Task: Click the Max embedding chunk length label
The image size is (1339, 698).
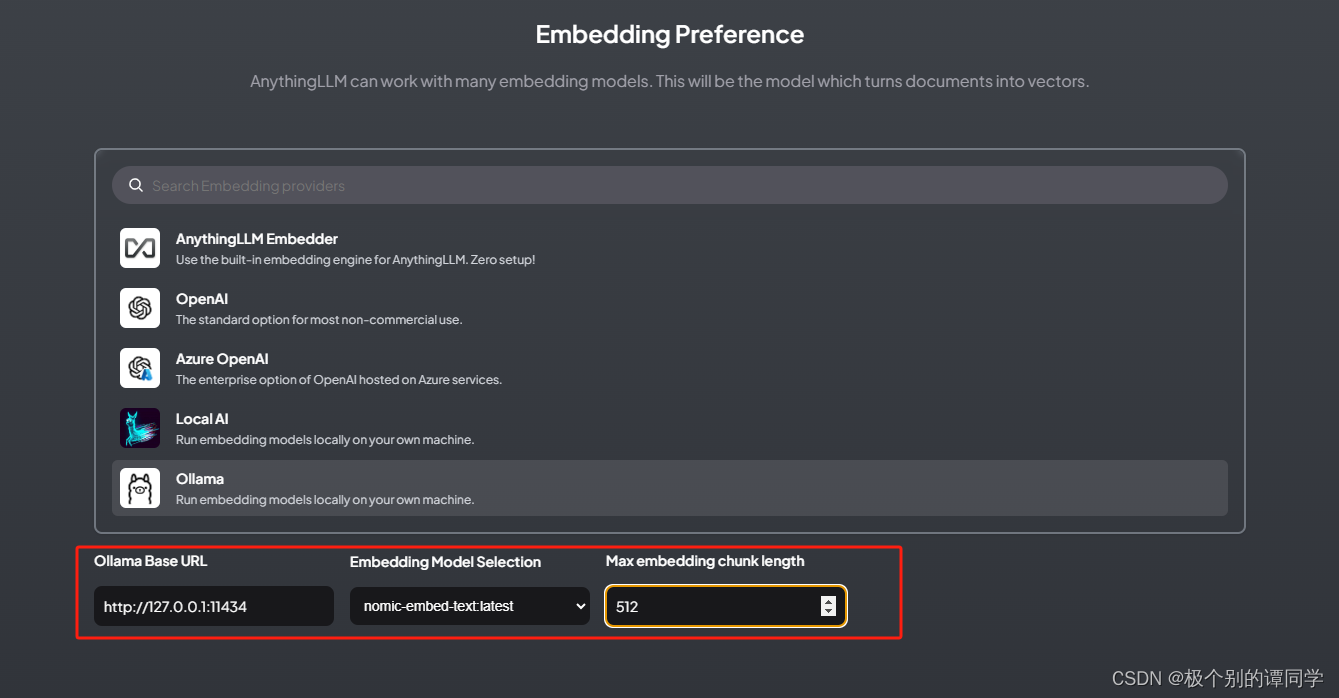Action: tap(705, 561)
